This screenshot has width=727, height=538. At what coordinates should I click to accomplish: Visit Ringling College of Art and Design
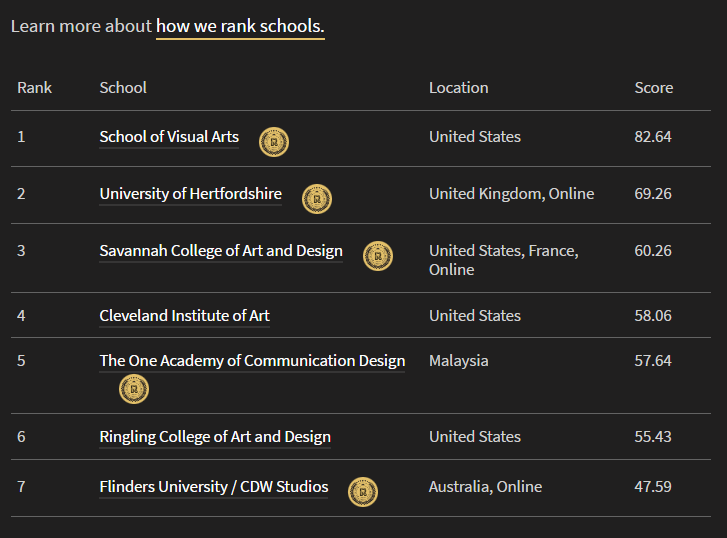click(215, 437)
